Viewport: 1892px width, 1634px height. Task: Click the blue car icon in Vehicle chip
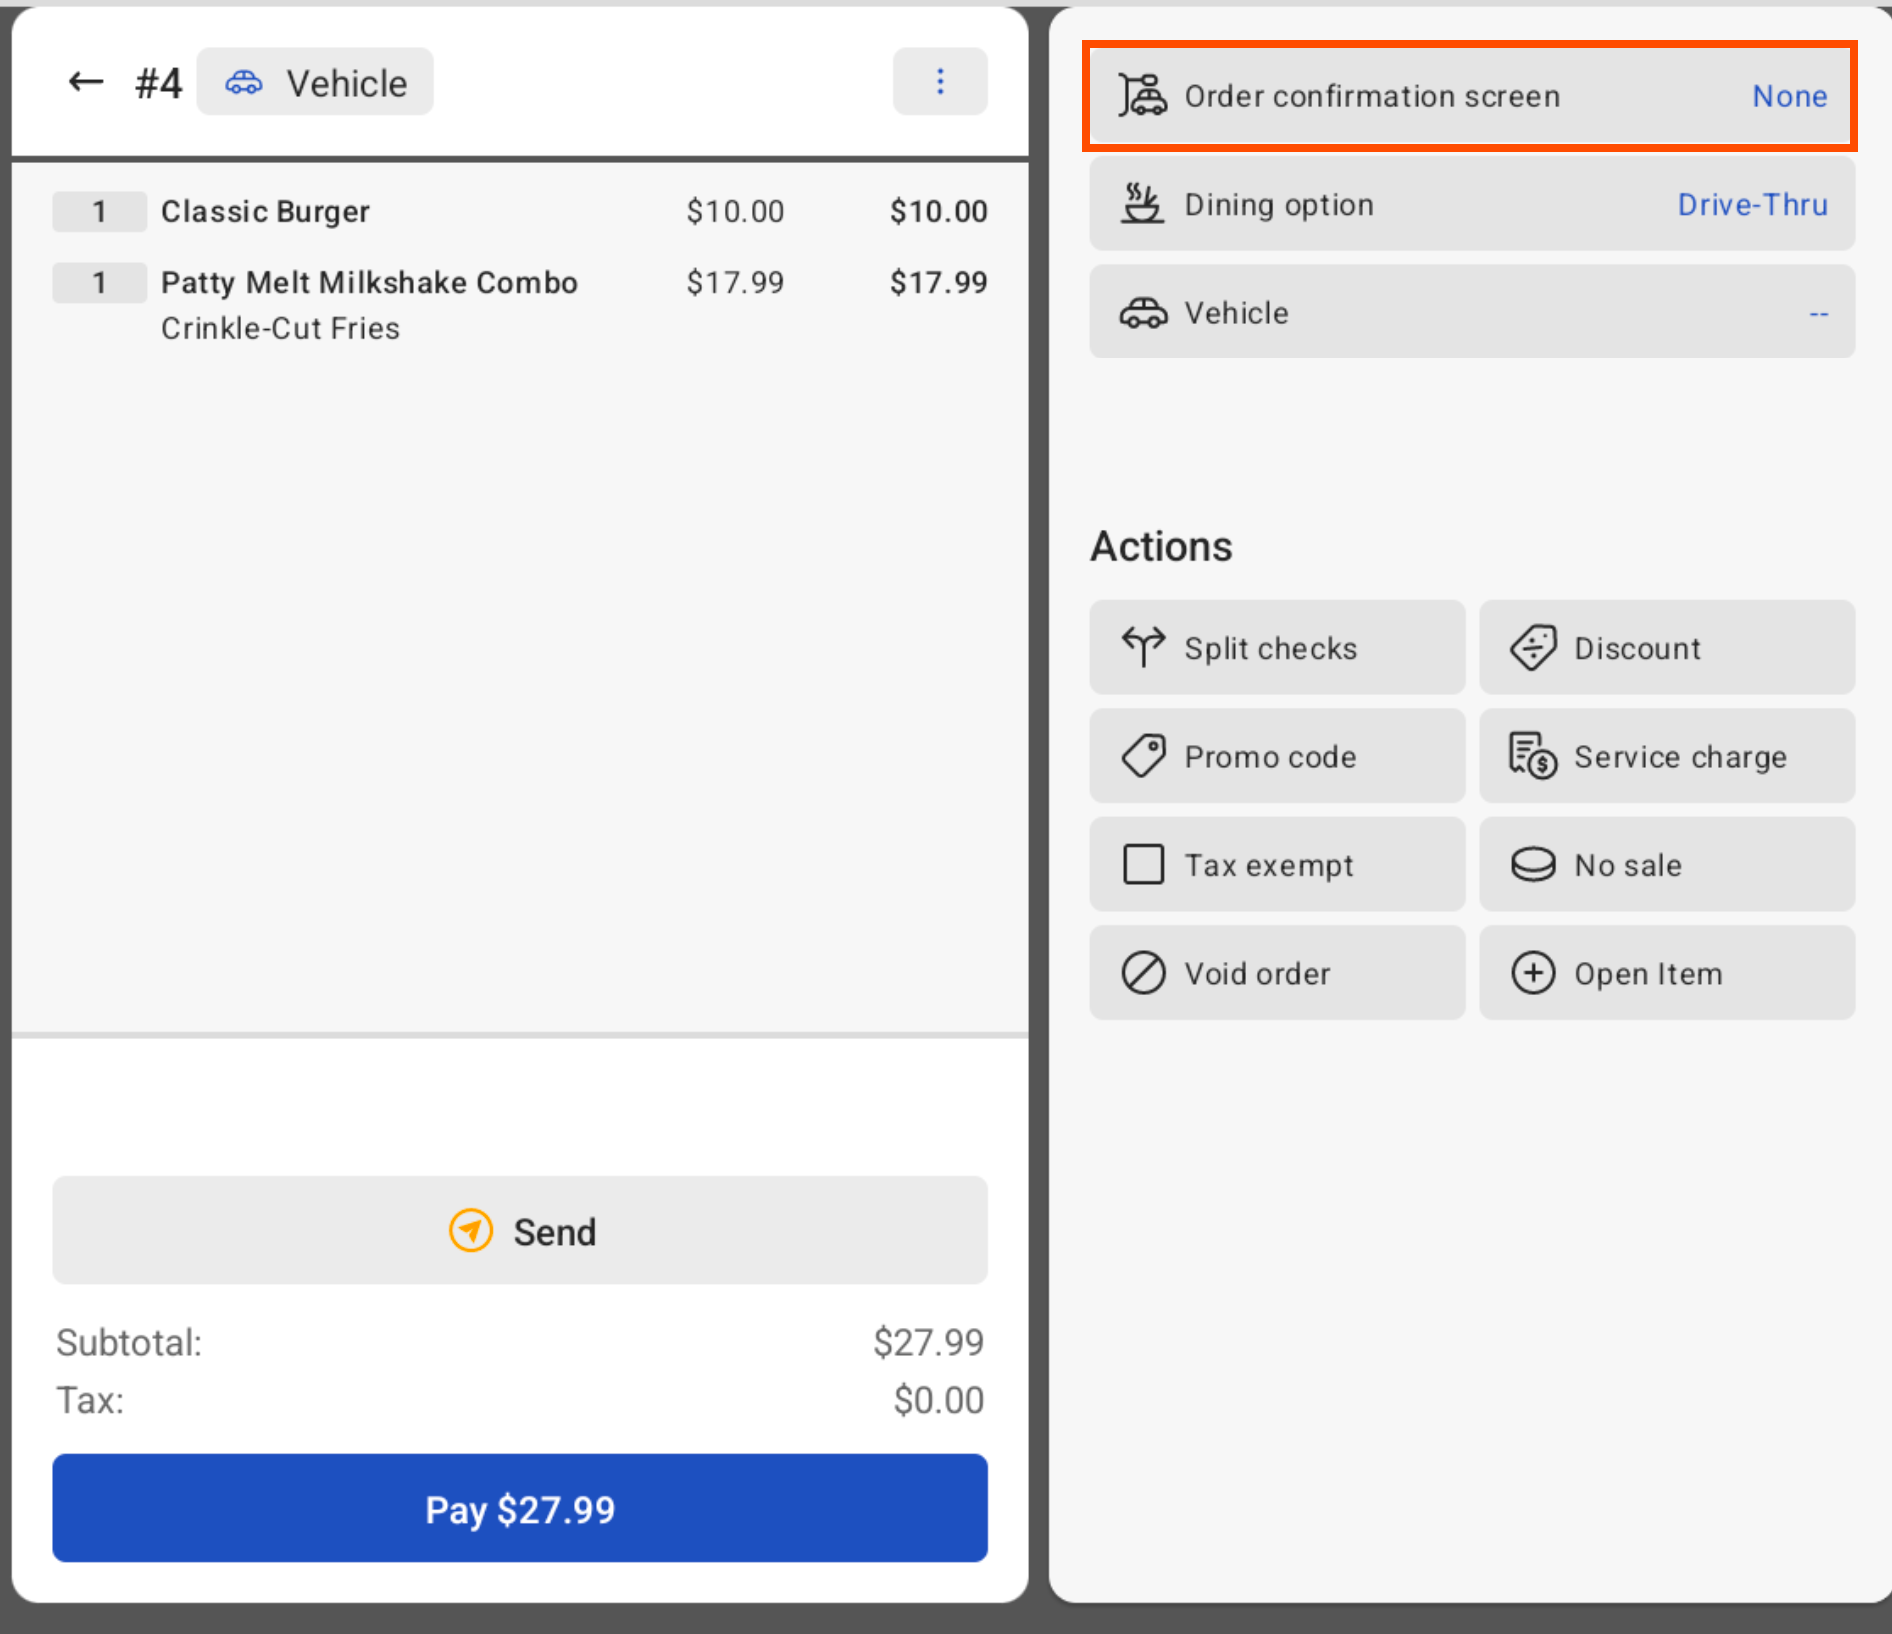tap(244, 83)
